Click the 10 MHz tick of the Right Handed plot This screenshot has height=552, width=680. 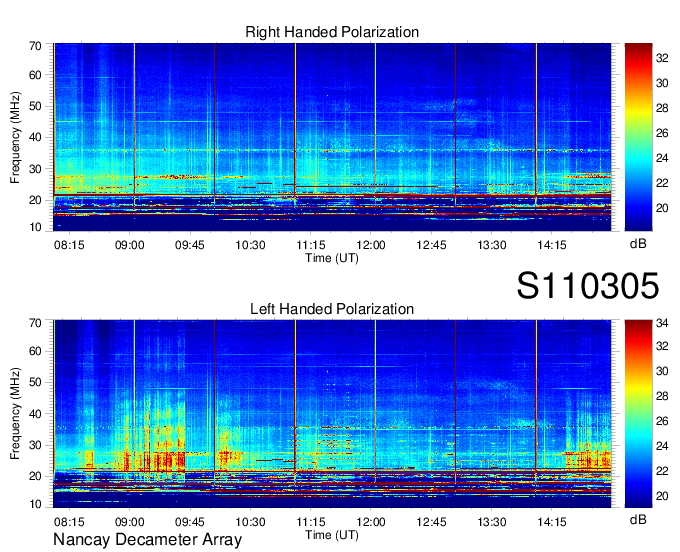point(35,227)
